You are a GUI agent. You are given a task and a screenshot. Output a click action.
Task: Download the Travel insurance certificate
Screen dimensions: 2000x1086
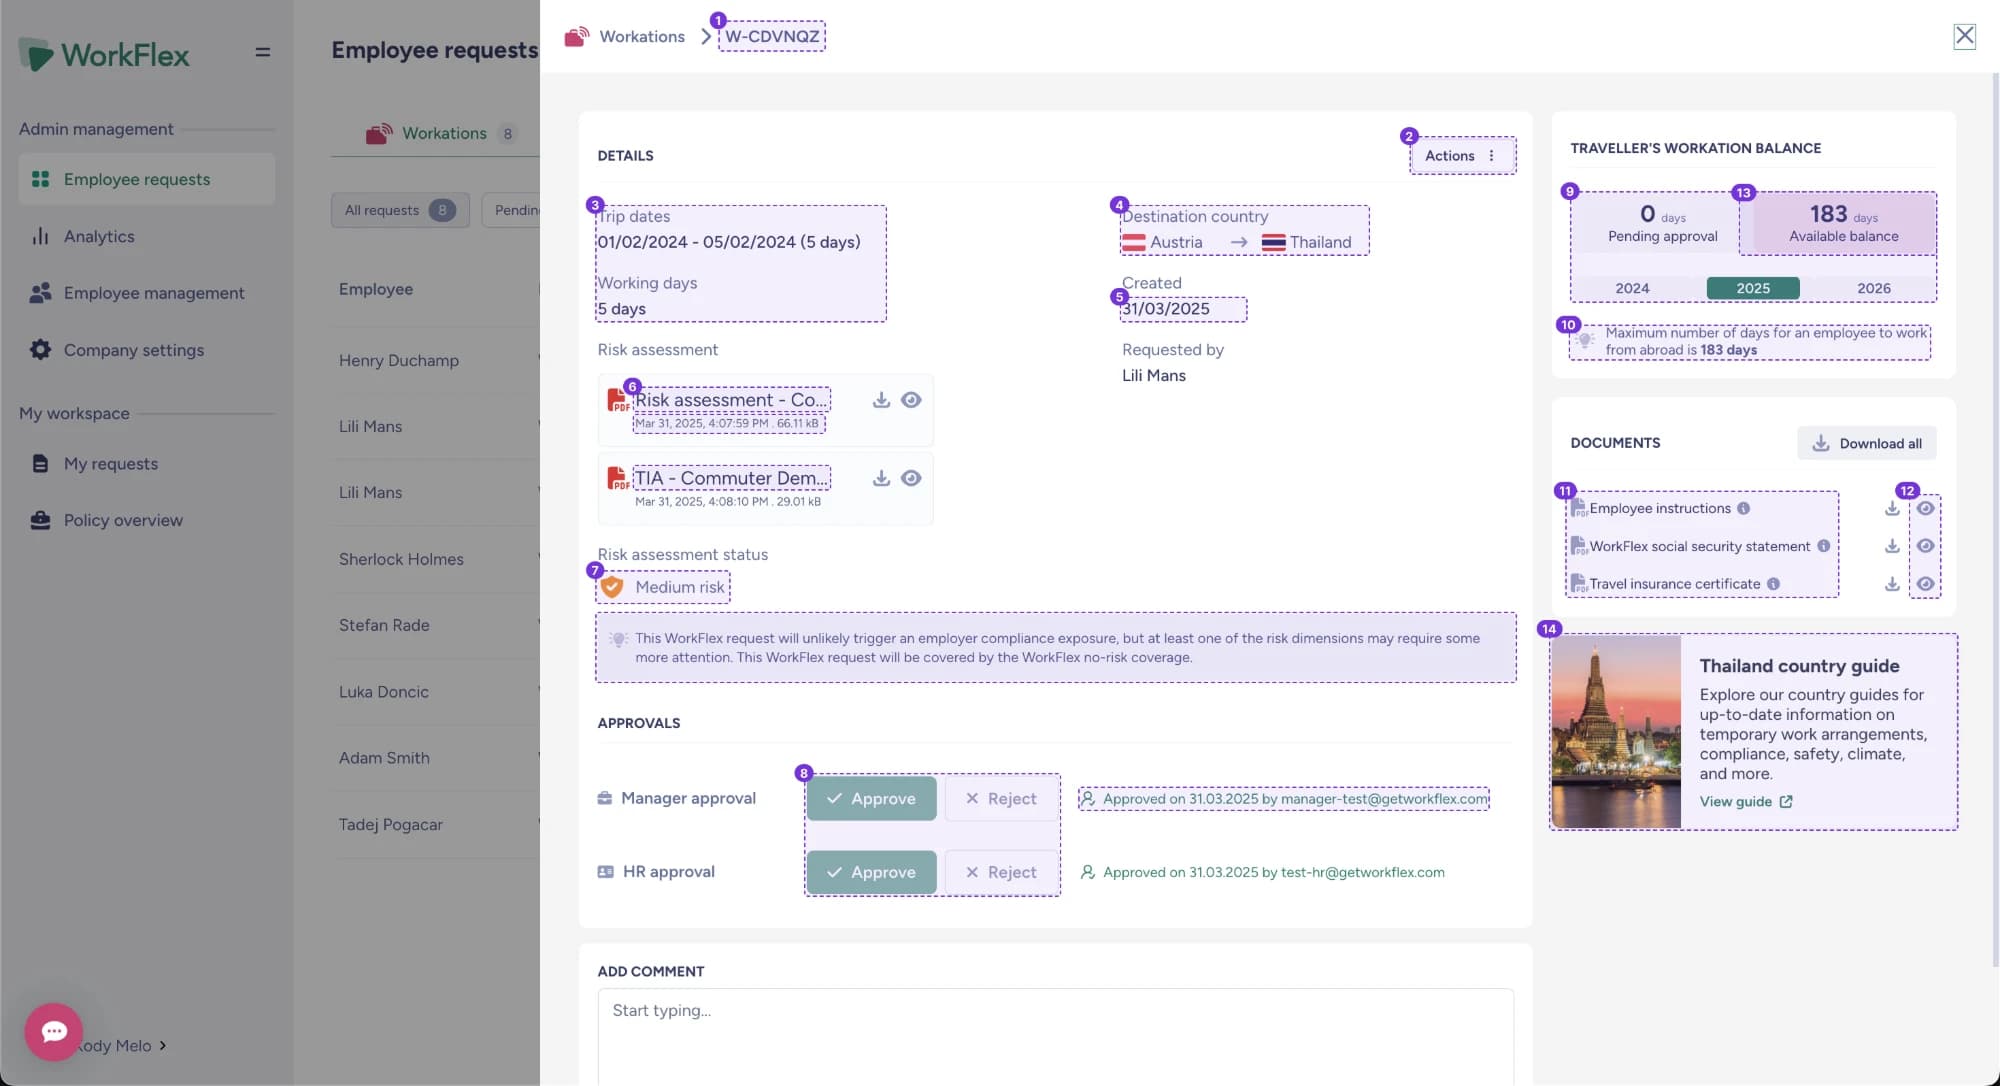click(x=1892, y=584)
